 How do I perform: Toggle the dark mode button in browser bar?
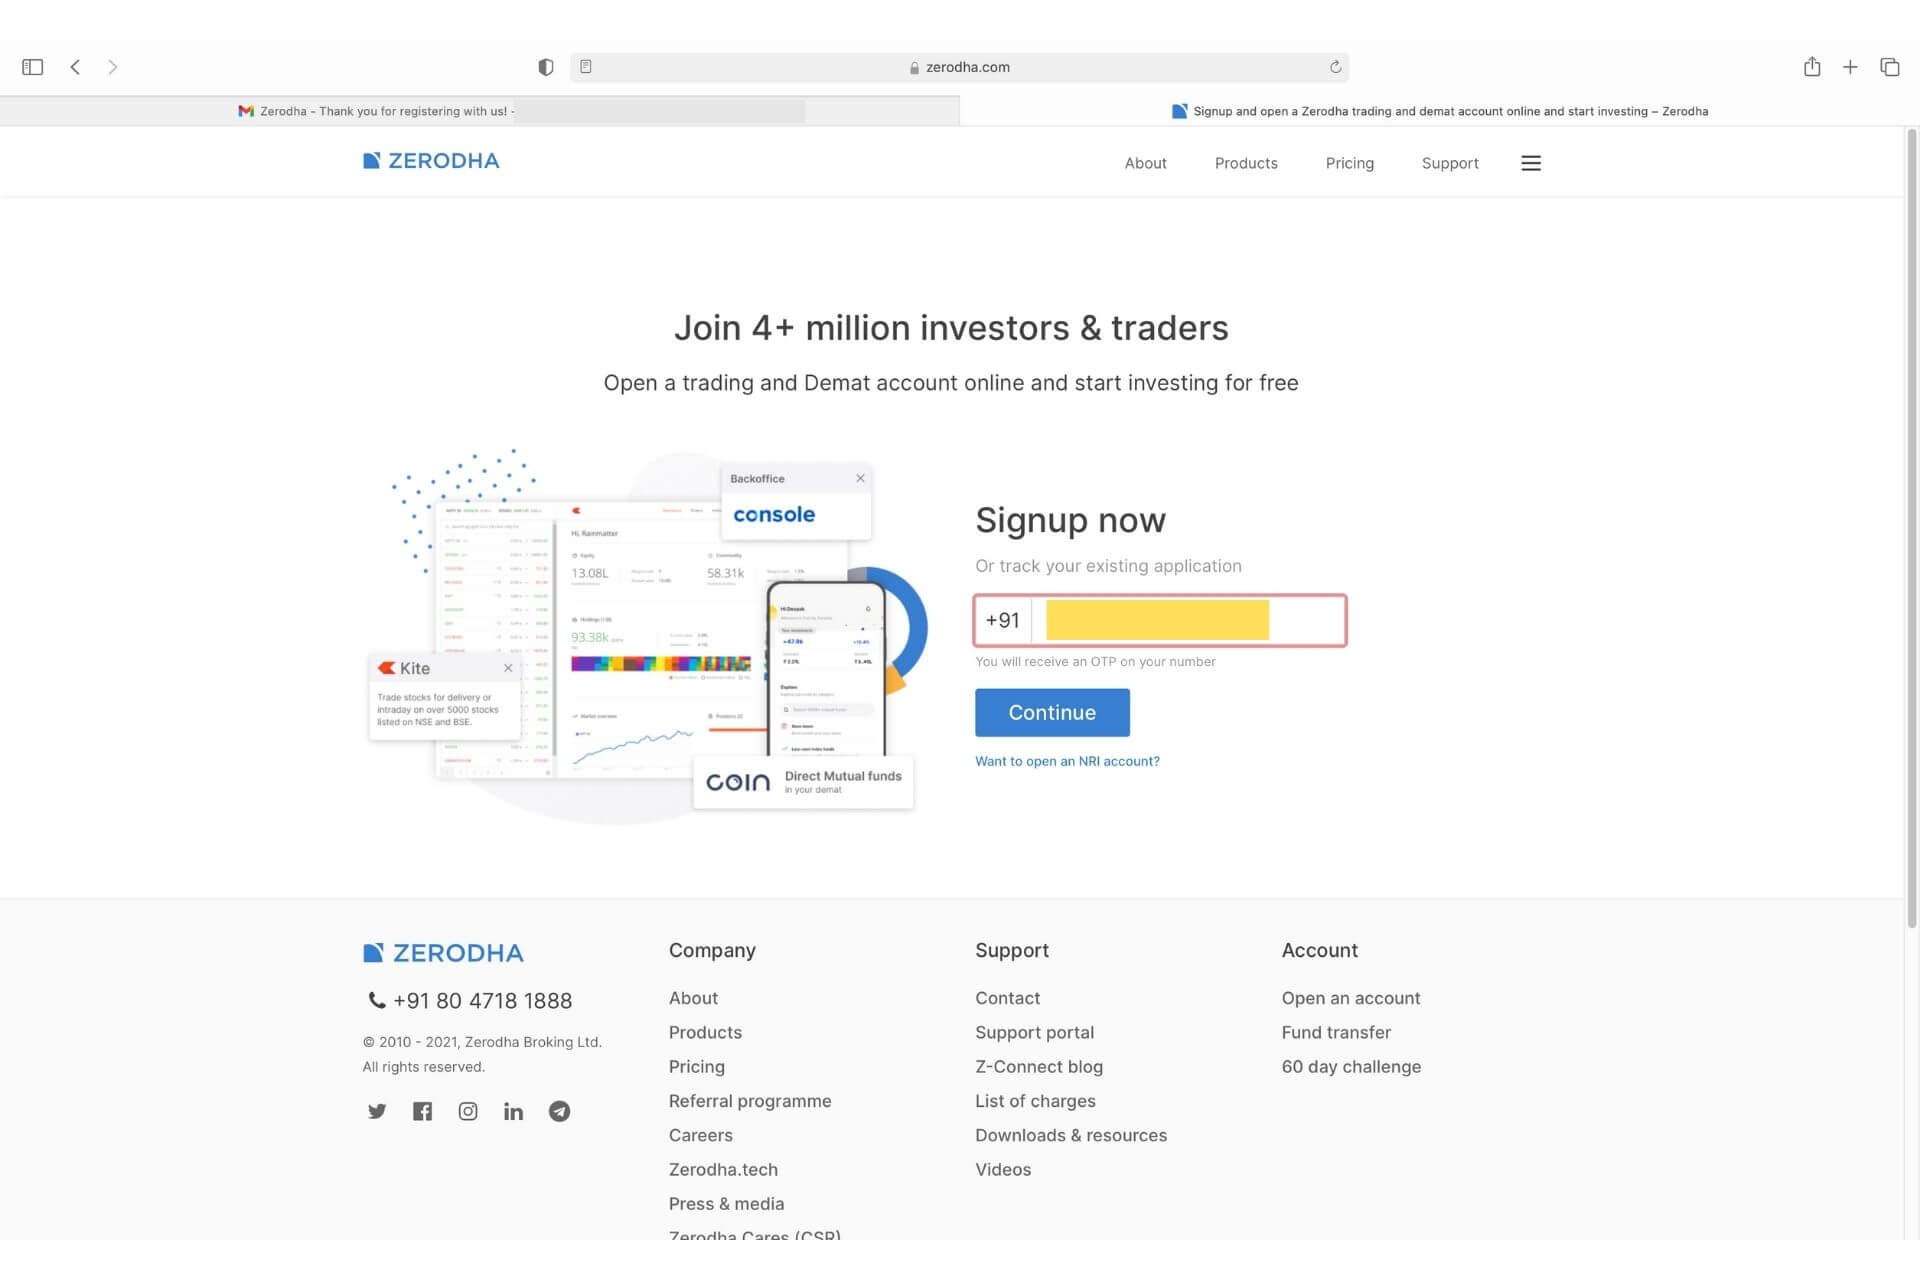coord(546,66)
